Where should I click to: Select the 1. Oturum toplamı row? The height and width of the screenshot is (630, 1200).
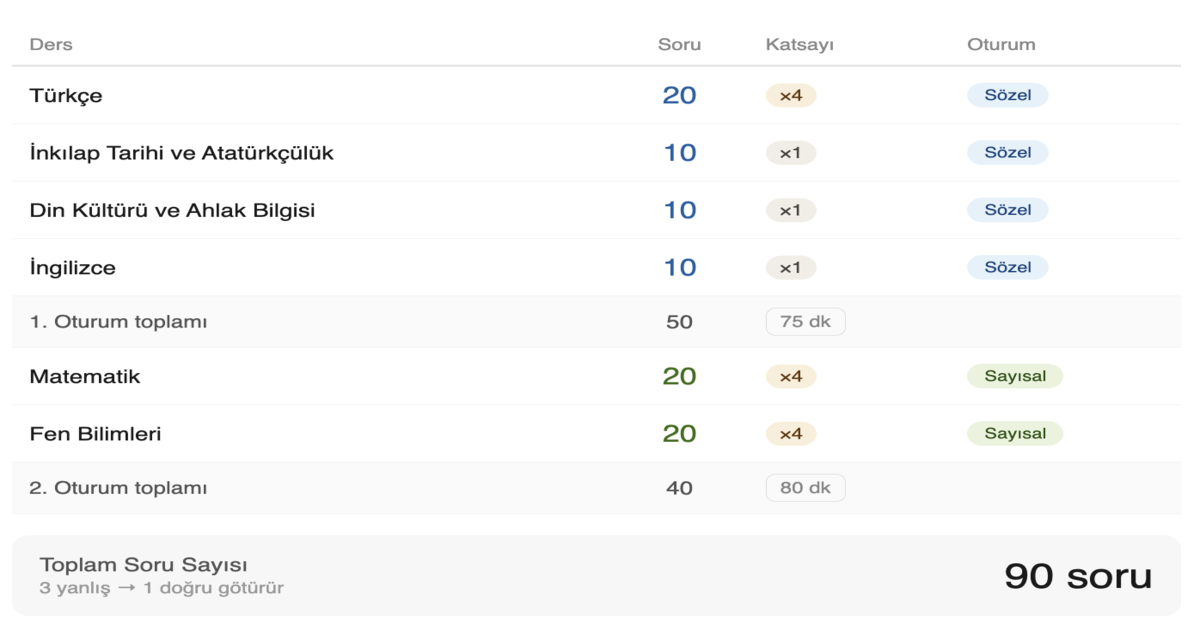118,322
